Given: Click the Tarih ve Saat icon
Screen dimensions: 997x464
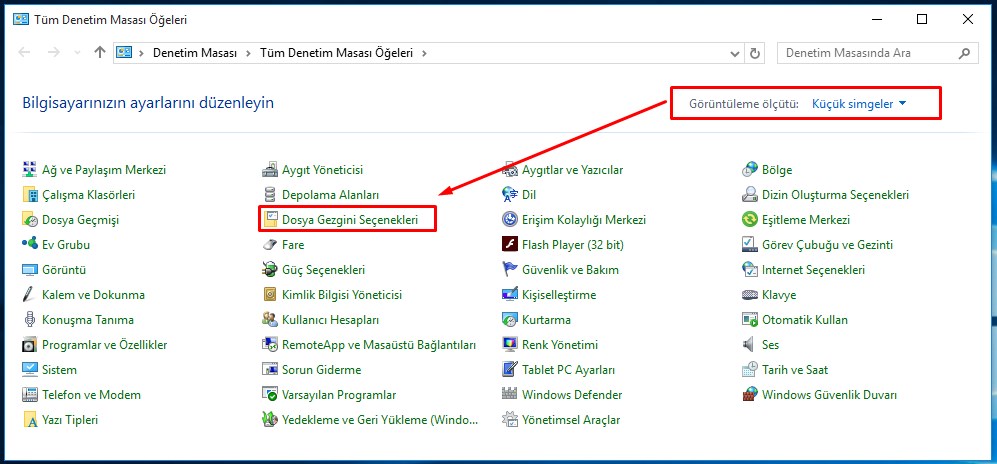Looking at the screenshot, I should pos(750,370).
